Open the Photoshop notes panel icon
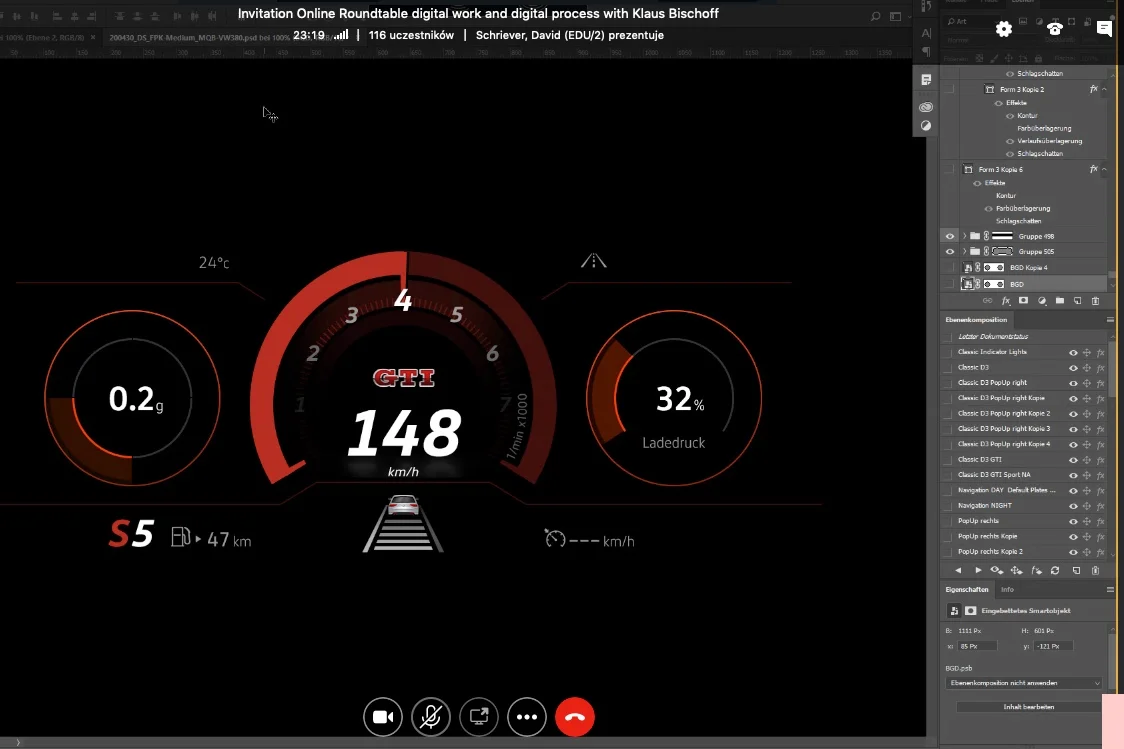This screenshot has width=1124, height=749. point(926,80)
